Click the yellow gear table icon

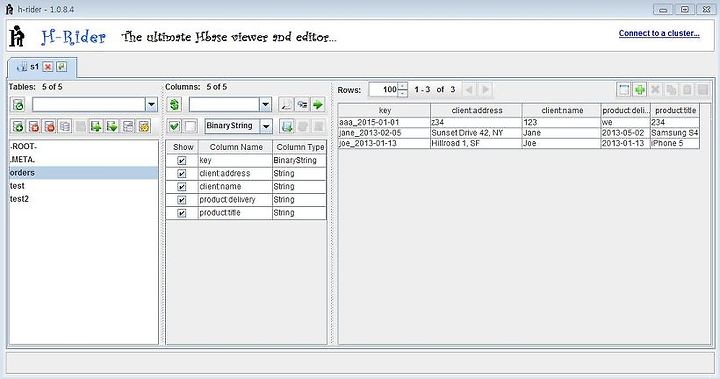(144, 126)
